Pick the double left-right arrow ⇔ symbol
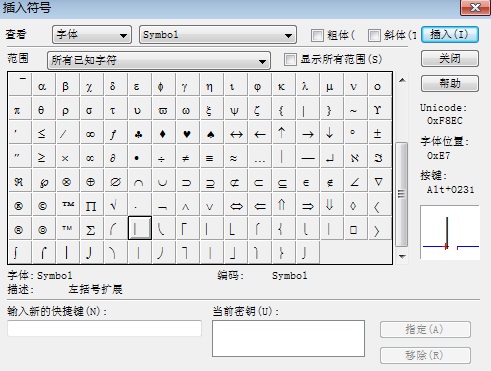This screenshot has height=371, width=491. tap(236, 204)
